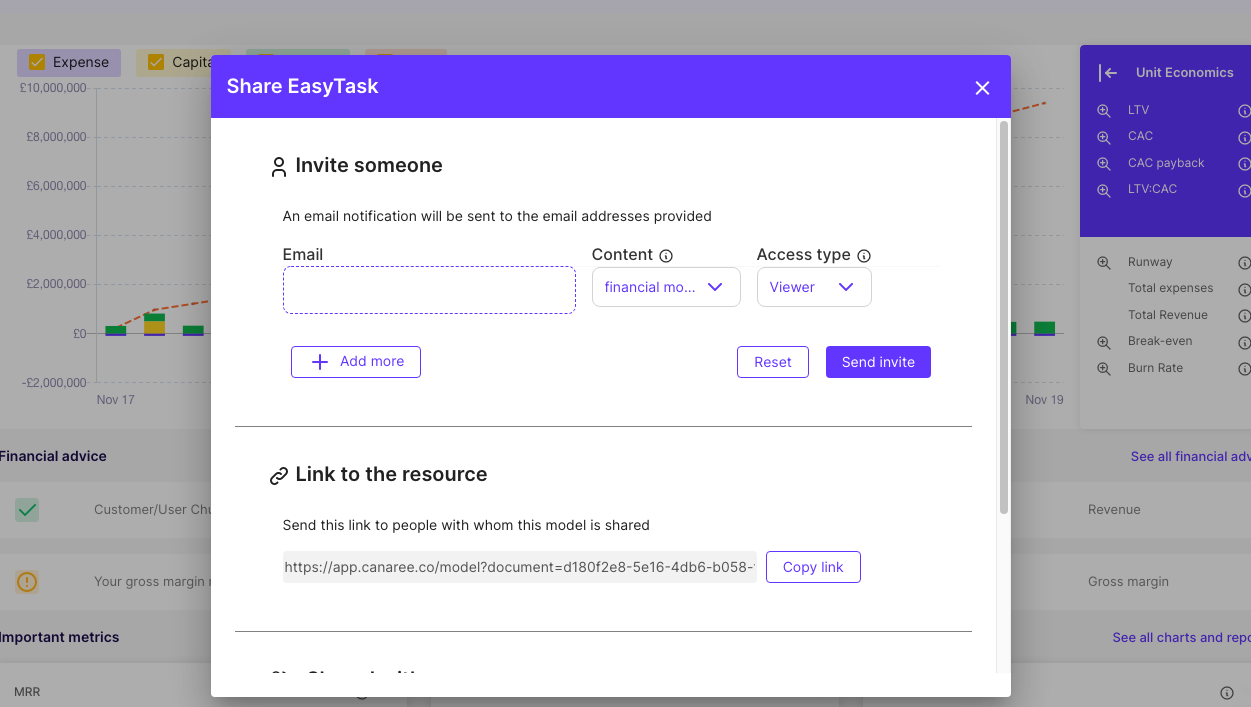Toggle the Capital checkbox in chart legend
Image resolution: width=1251 pixels, height=707 pixels.
point(156,62)
